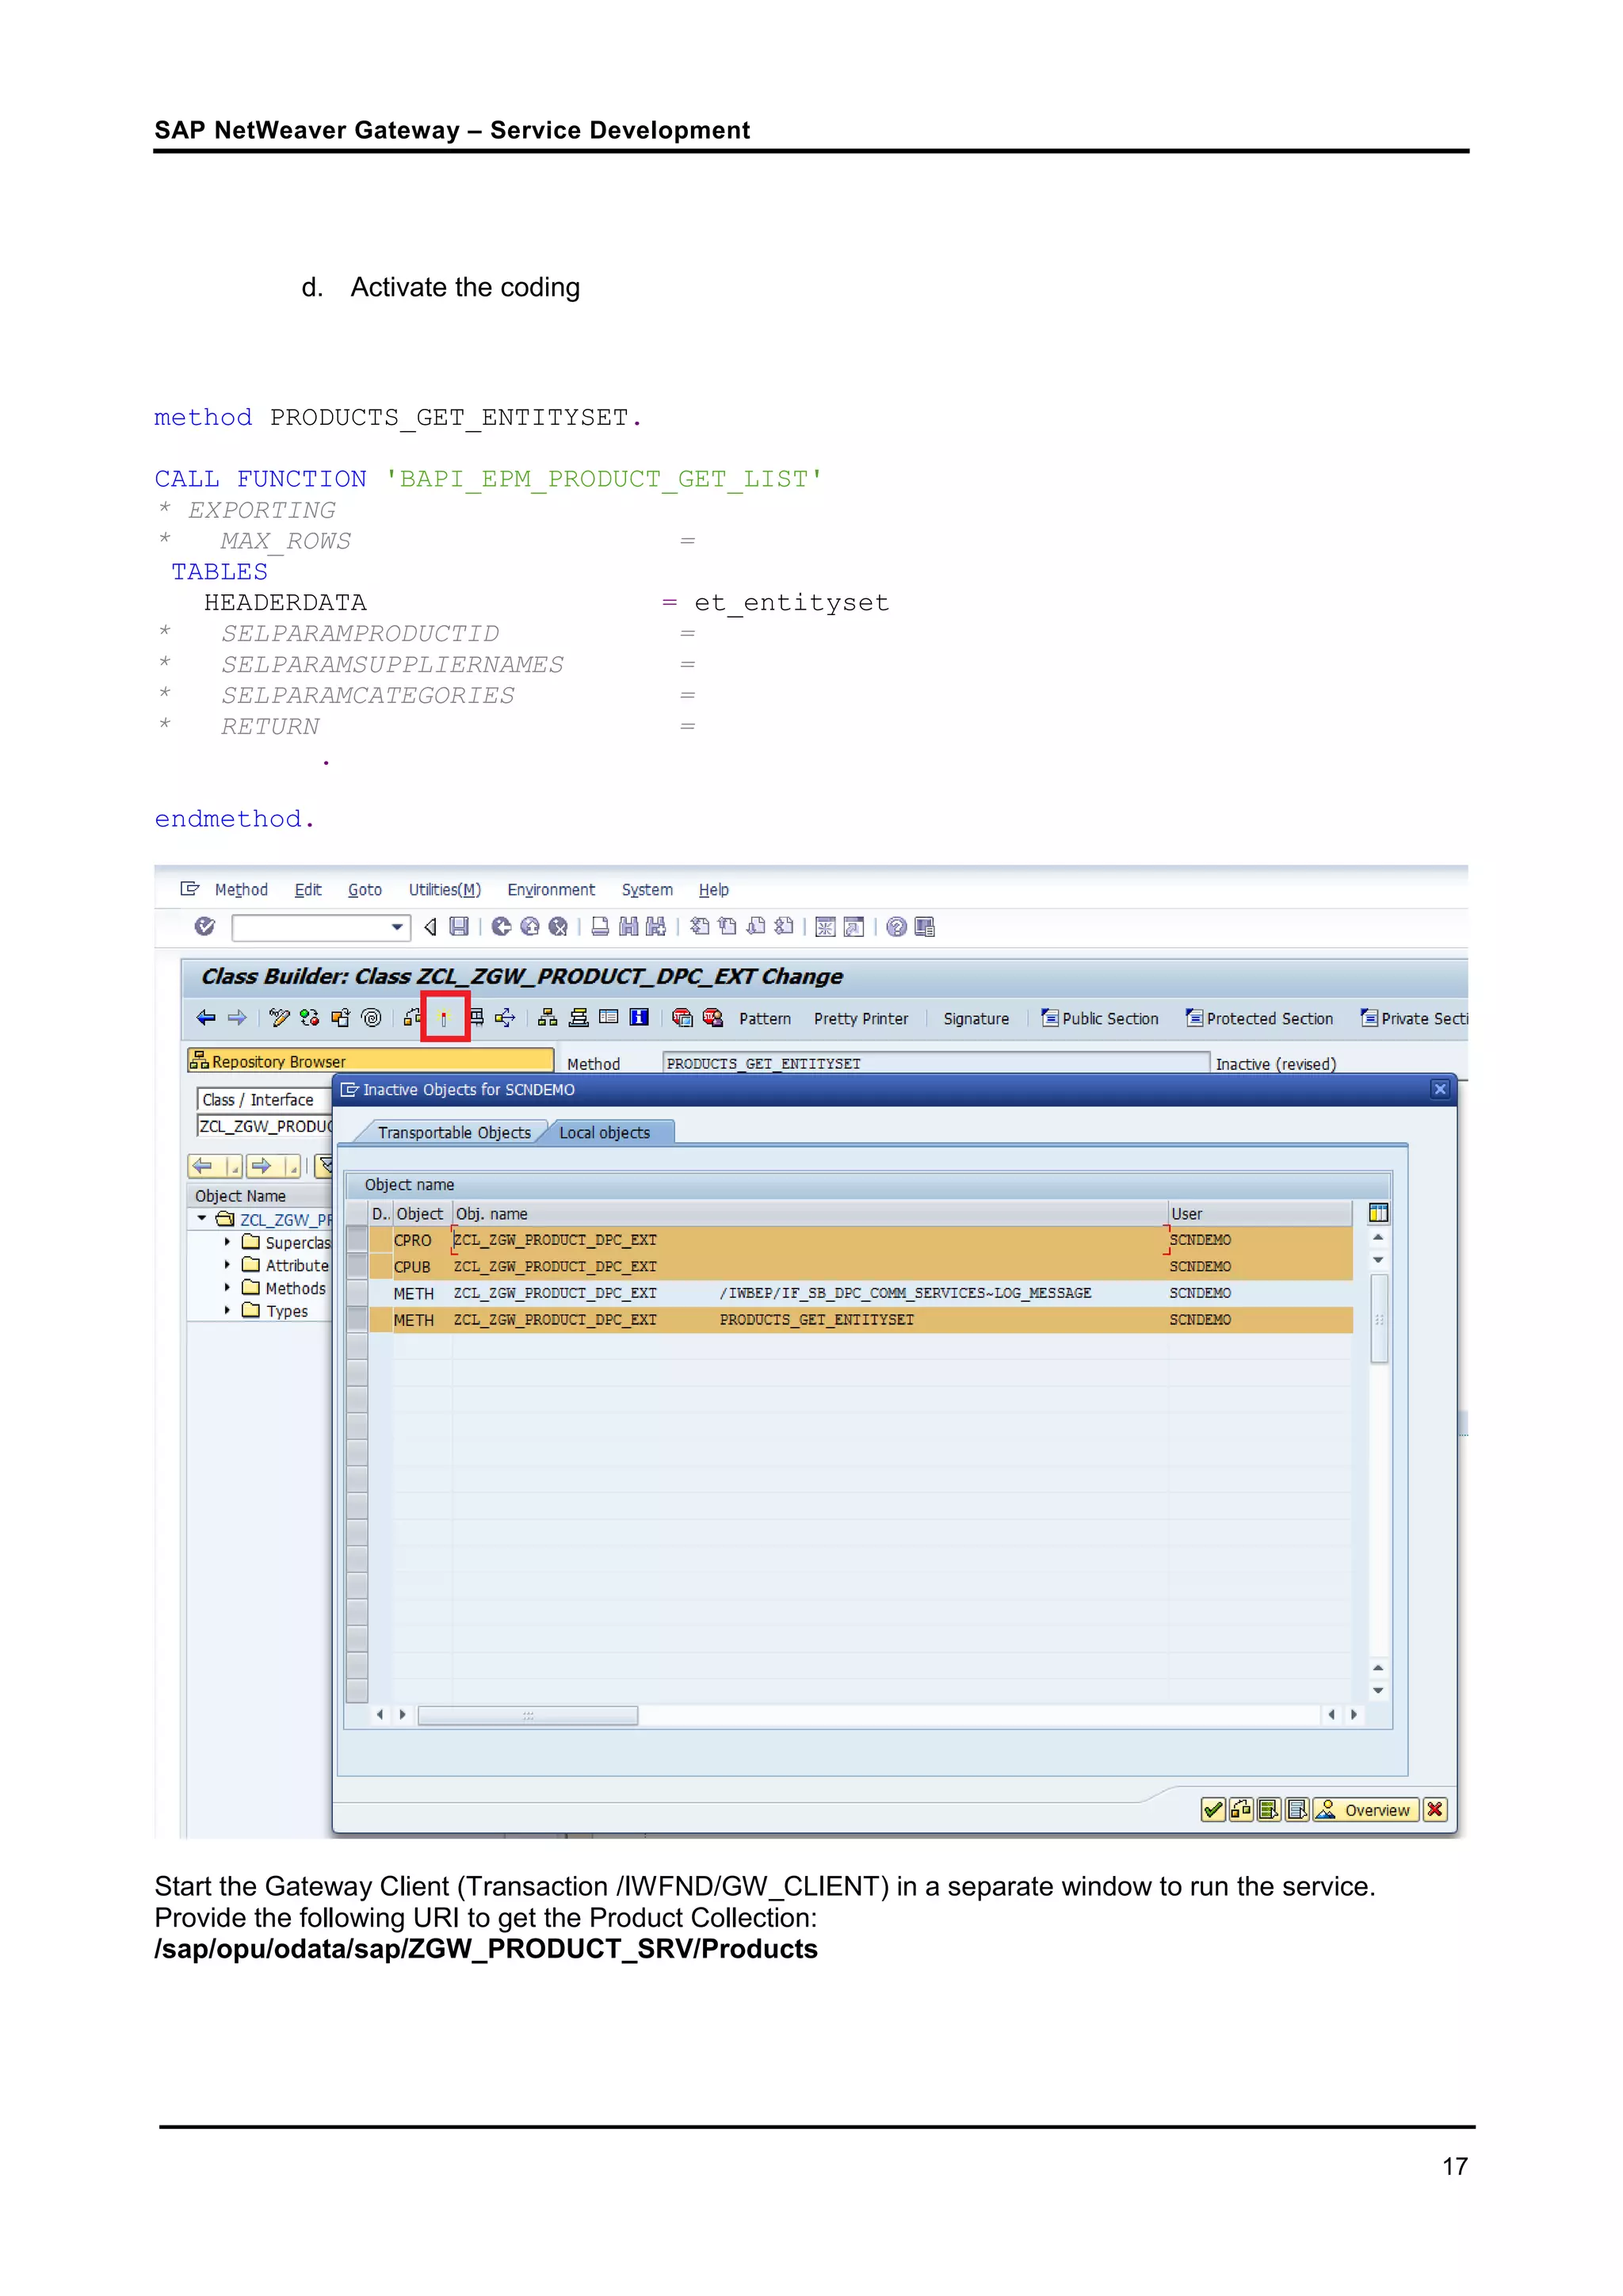Confirm with the green checkmark Continue button
Screen dimensions: 1623x2296
point(1213,1810)
